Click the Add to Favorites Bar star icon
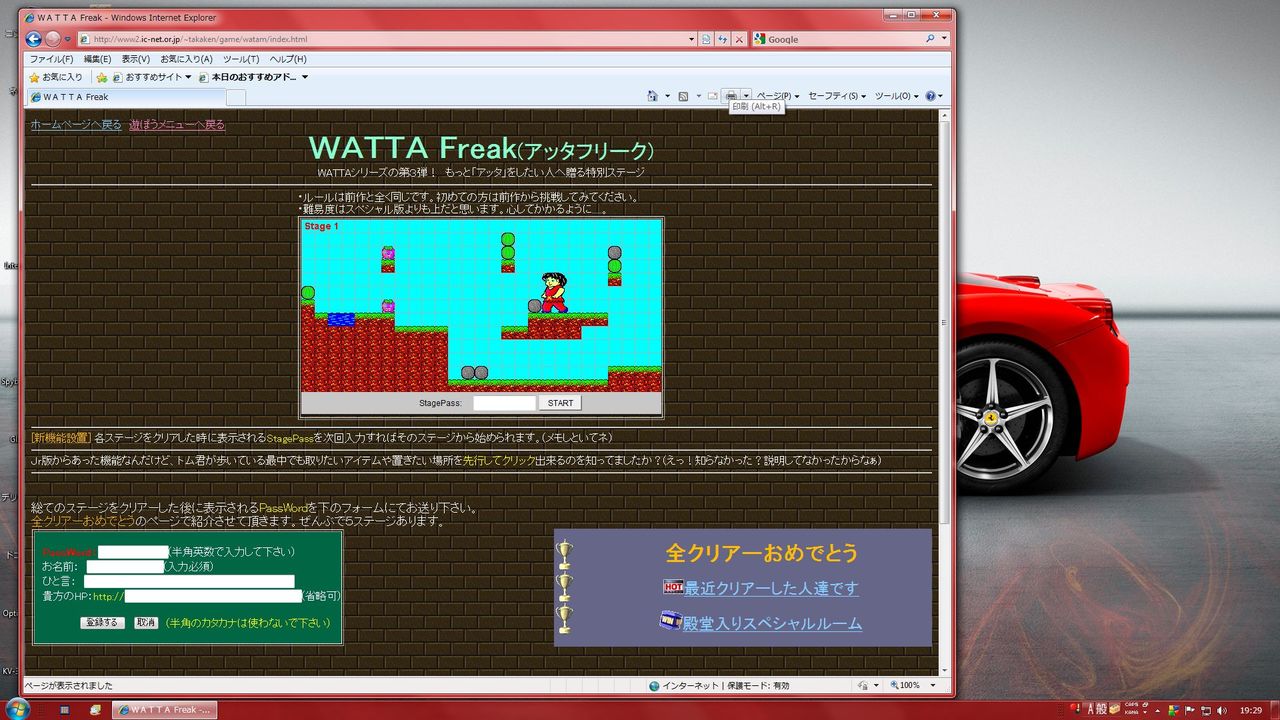The height and width of the screenshot is (720, 1280). pyautogui.click(x=102, y=77)
